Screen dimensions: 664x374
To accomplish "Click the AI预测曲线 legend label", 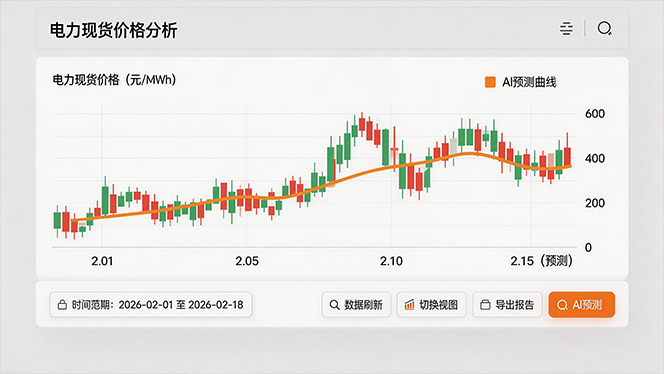I will coord(529,82).
